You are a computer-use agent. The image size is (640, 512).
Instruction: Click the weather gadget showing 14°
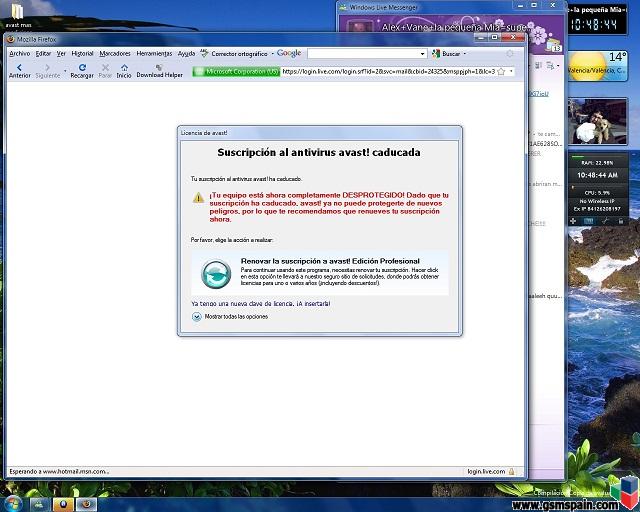[598, 66]
